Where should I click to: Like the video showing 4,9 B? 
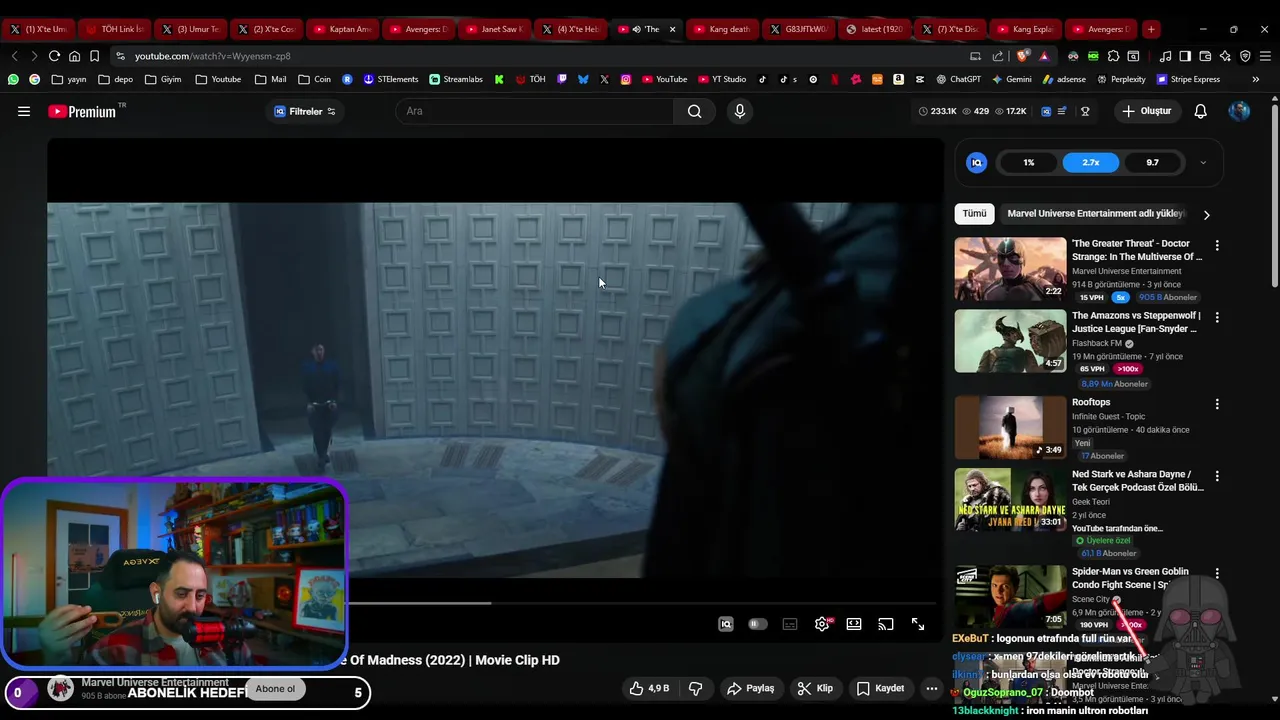tap(648, 688)
